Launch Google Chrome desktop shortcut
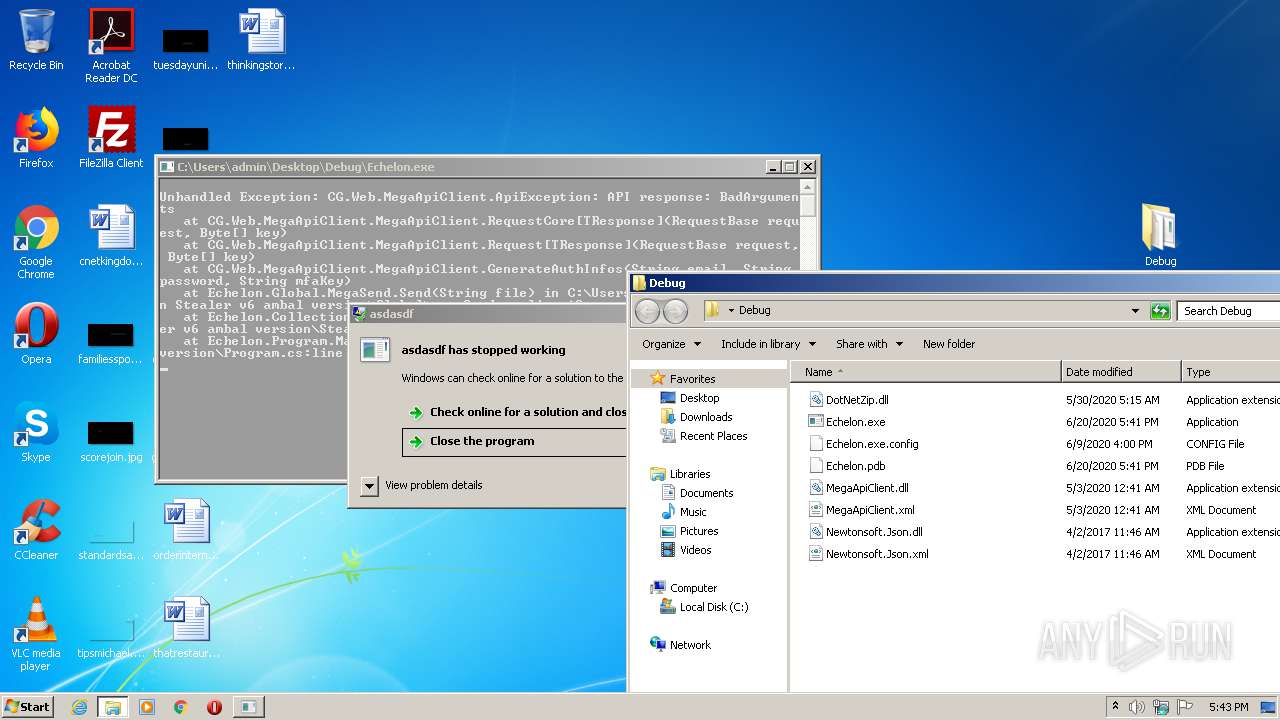Viewport: 1280px width, 720px height. pyautogui.click(x=36, y=242)
